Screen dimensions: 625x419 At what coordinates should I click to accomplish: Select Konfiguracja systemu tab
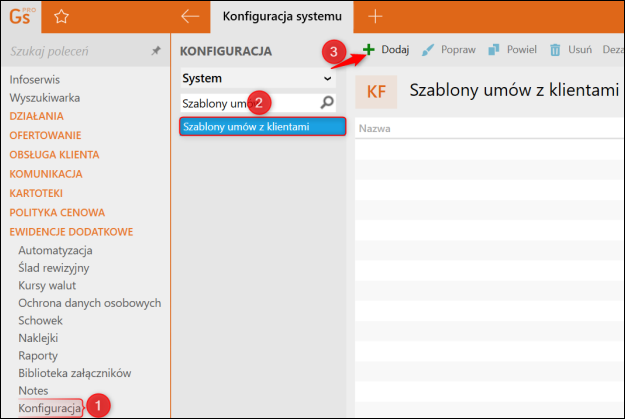(282, 16)
